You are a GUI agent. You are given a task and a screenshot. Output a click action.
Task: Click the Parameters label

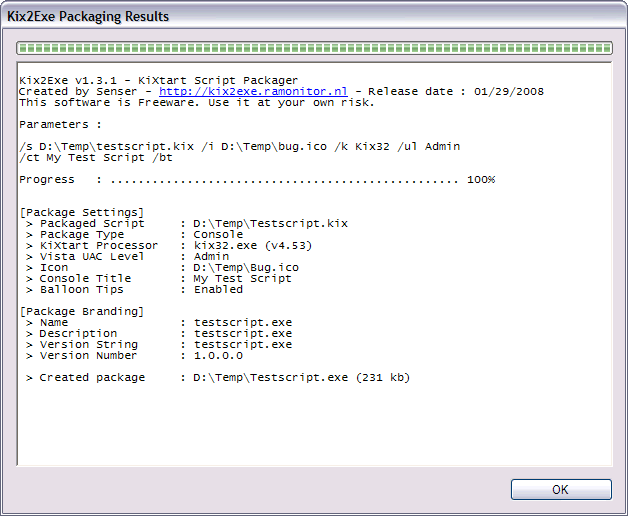(60, 124)
